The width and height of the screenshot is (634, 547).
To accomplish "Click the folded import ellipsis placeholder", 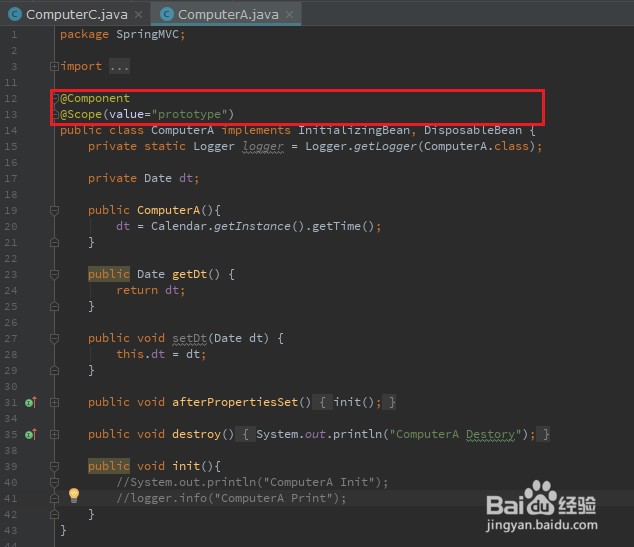I will (x=119, y=66).
